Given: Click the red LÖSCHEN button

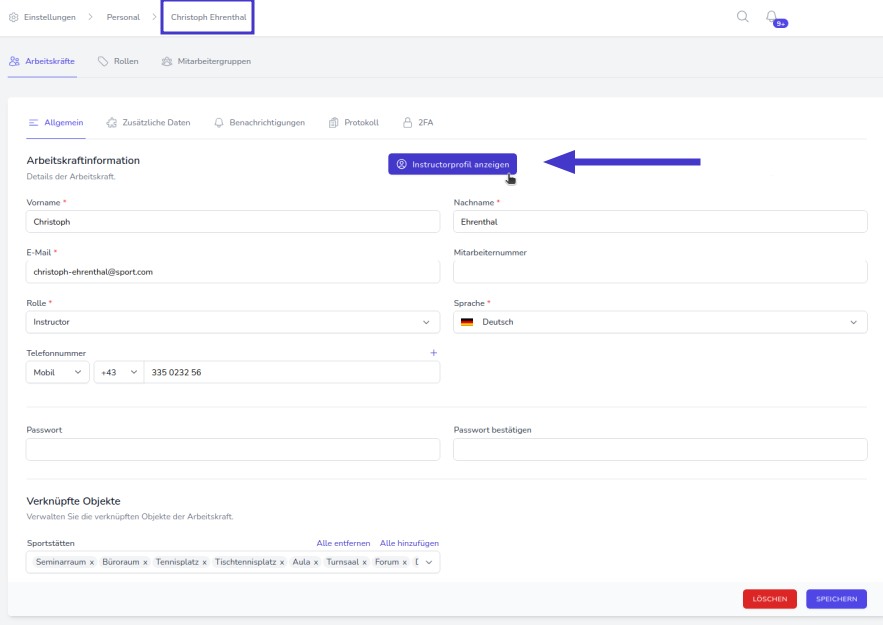Looking at the screenshot, I should [x=770, y=599].
